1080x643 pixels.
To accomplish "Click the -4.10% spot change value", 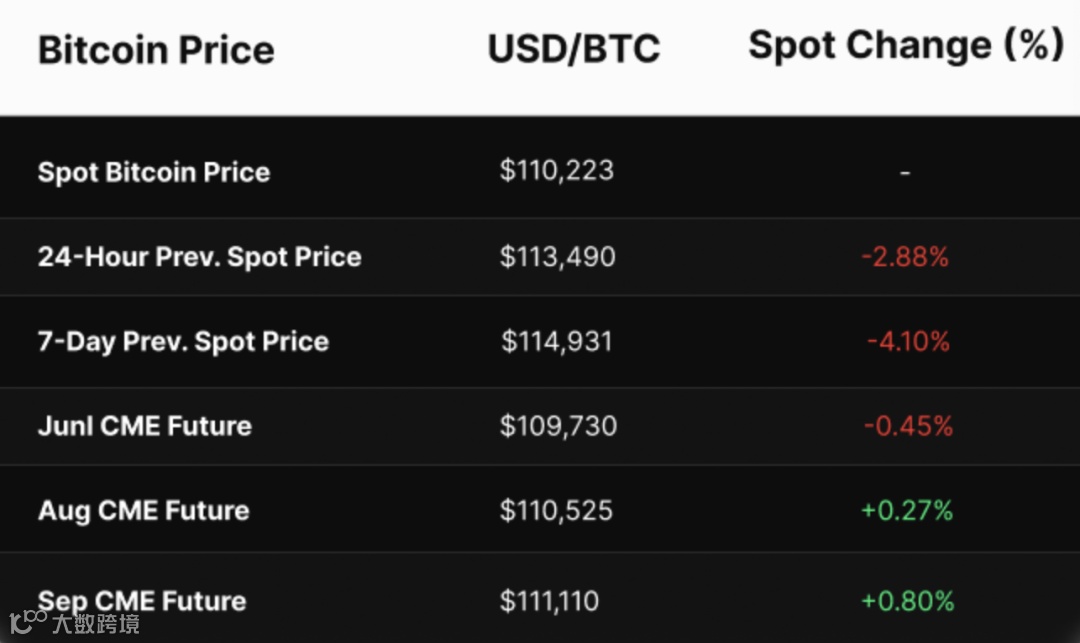I will point(908,342).
